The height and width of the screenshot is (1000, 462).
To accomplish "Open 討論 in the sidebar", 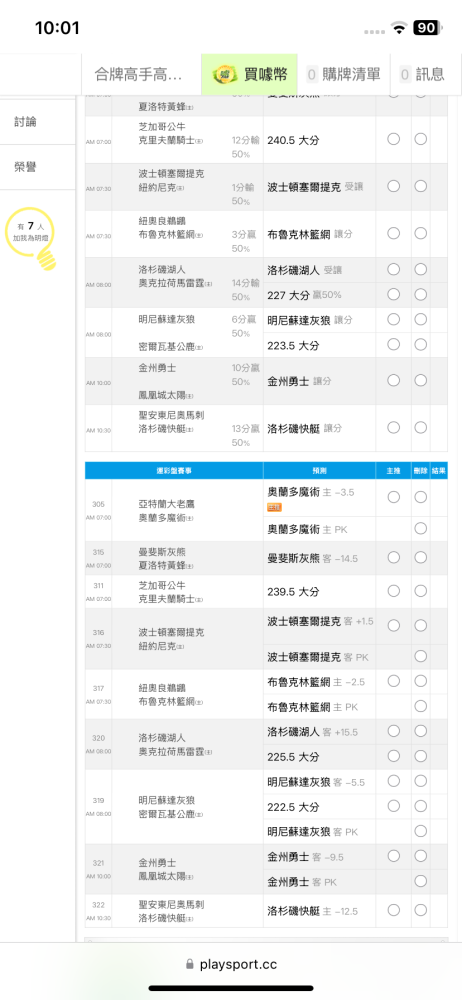I will point(26,121).
